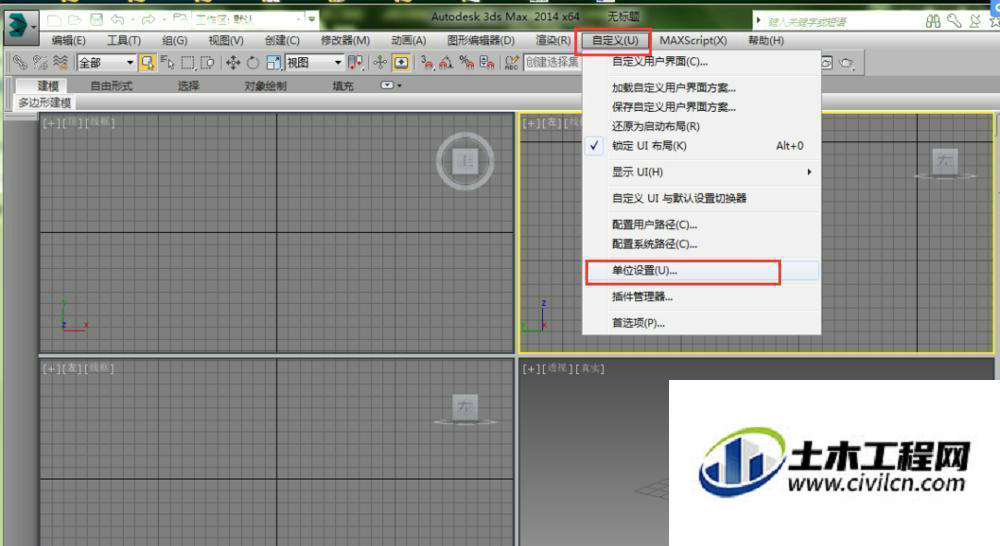This screenshot has width=1000, height=546.
Task: Activate the Select and Move tool
Action: [233, 63]
